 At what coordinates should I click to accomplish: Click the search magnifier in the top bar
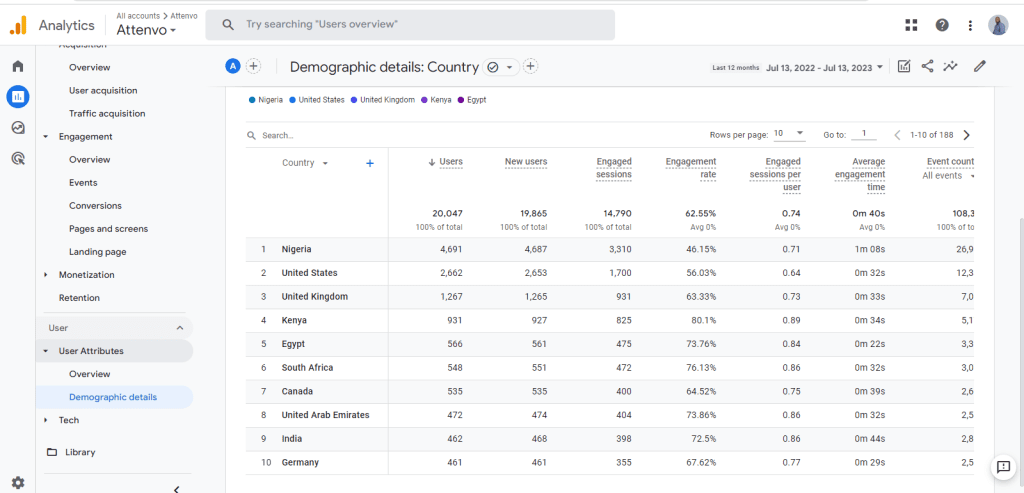pyautogui.click(x=228, y=25)
